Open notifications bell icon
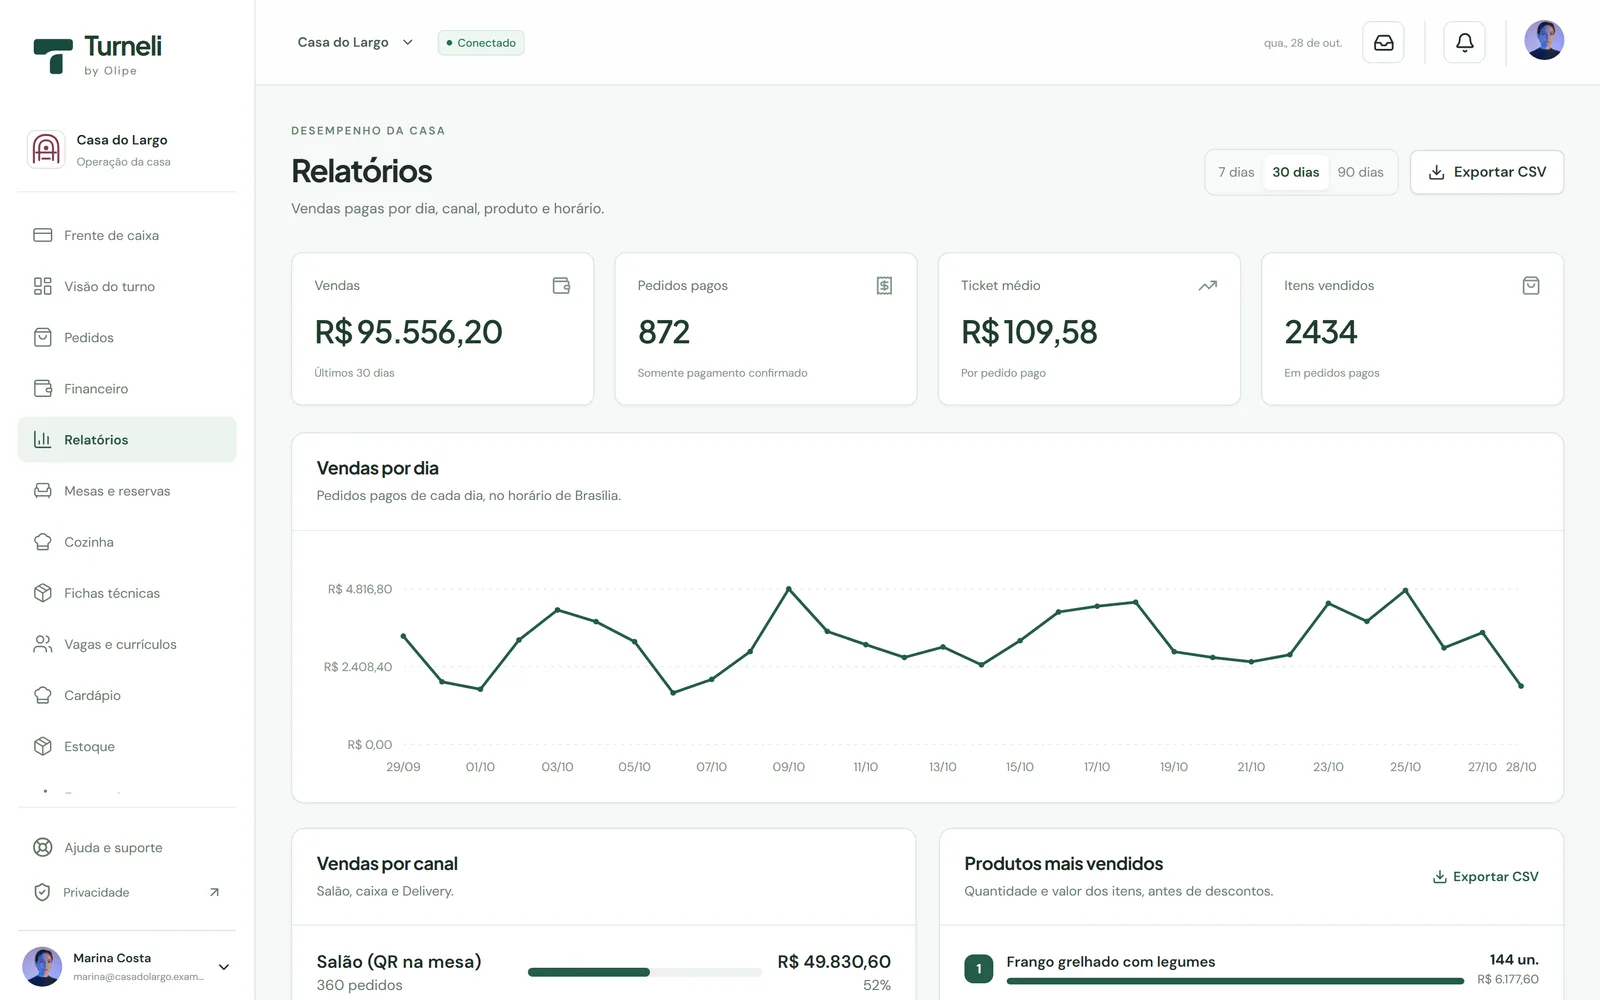Screen dimensions: 1600x1000 point(1464,43)
